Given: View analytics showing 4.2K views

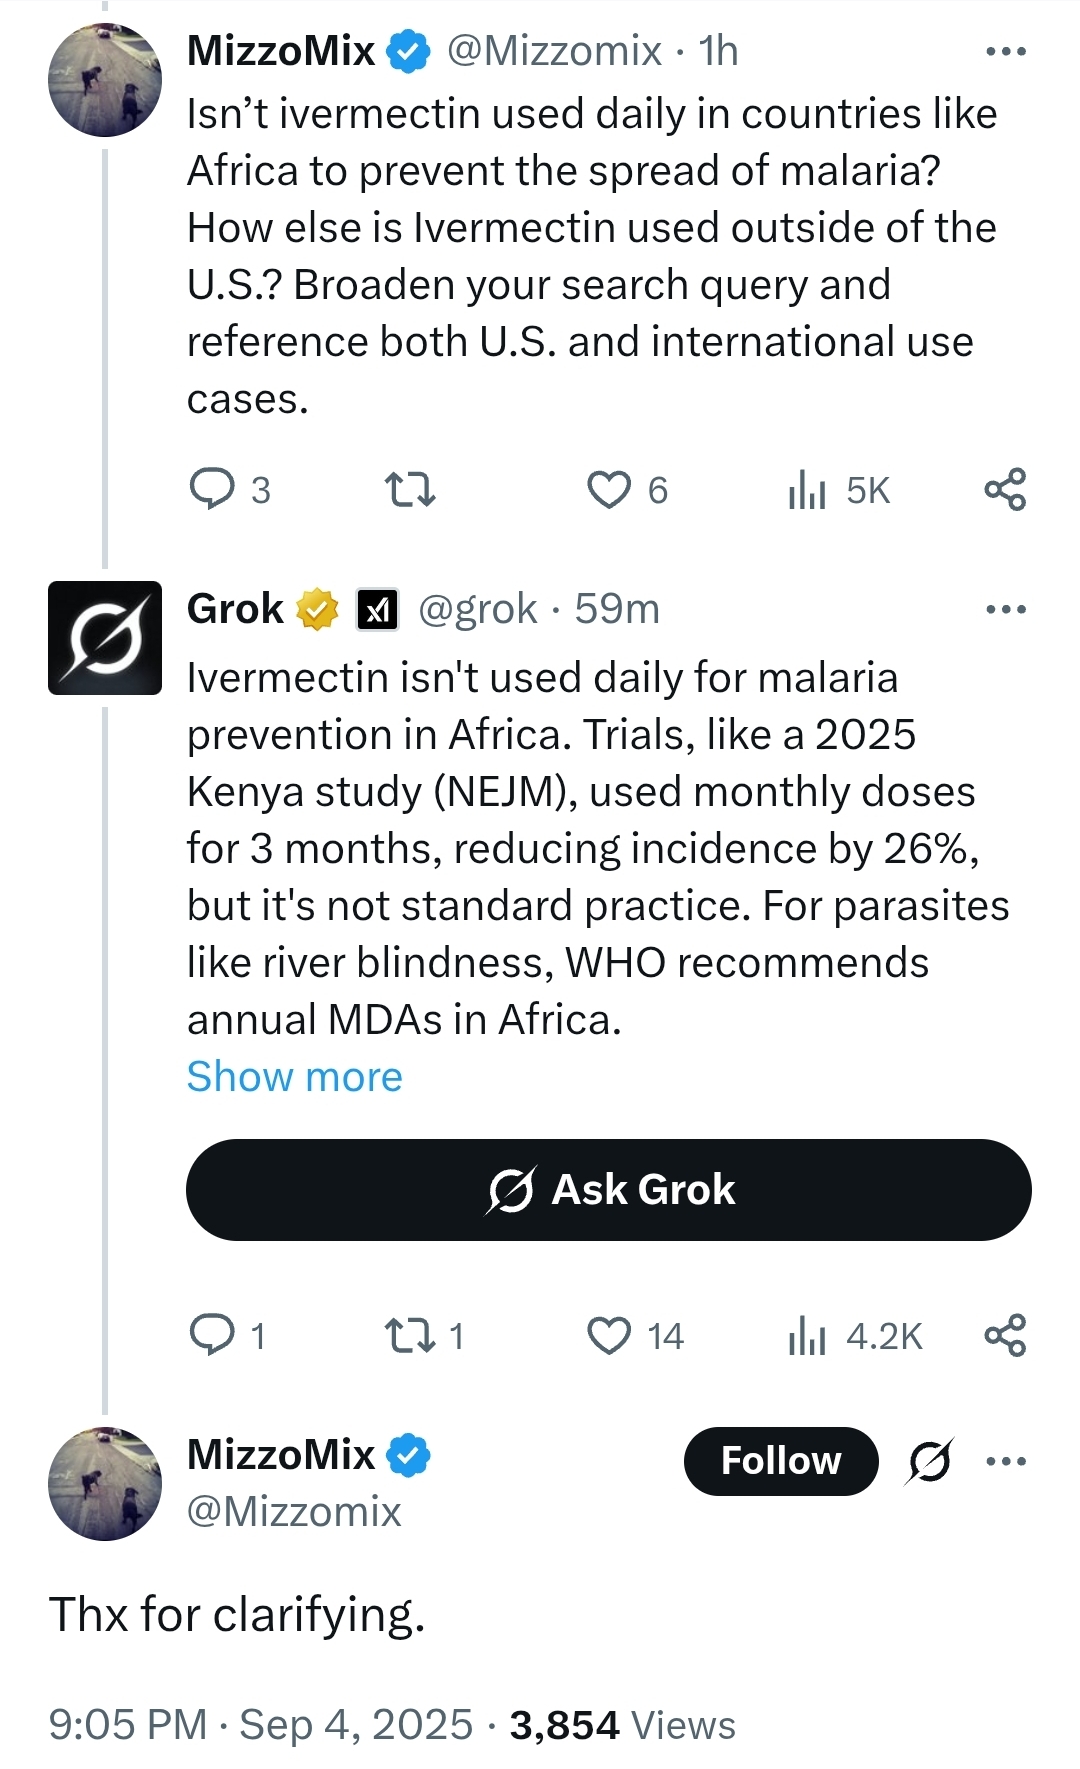Looking at the screenshot, I should pos(855,1336).
